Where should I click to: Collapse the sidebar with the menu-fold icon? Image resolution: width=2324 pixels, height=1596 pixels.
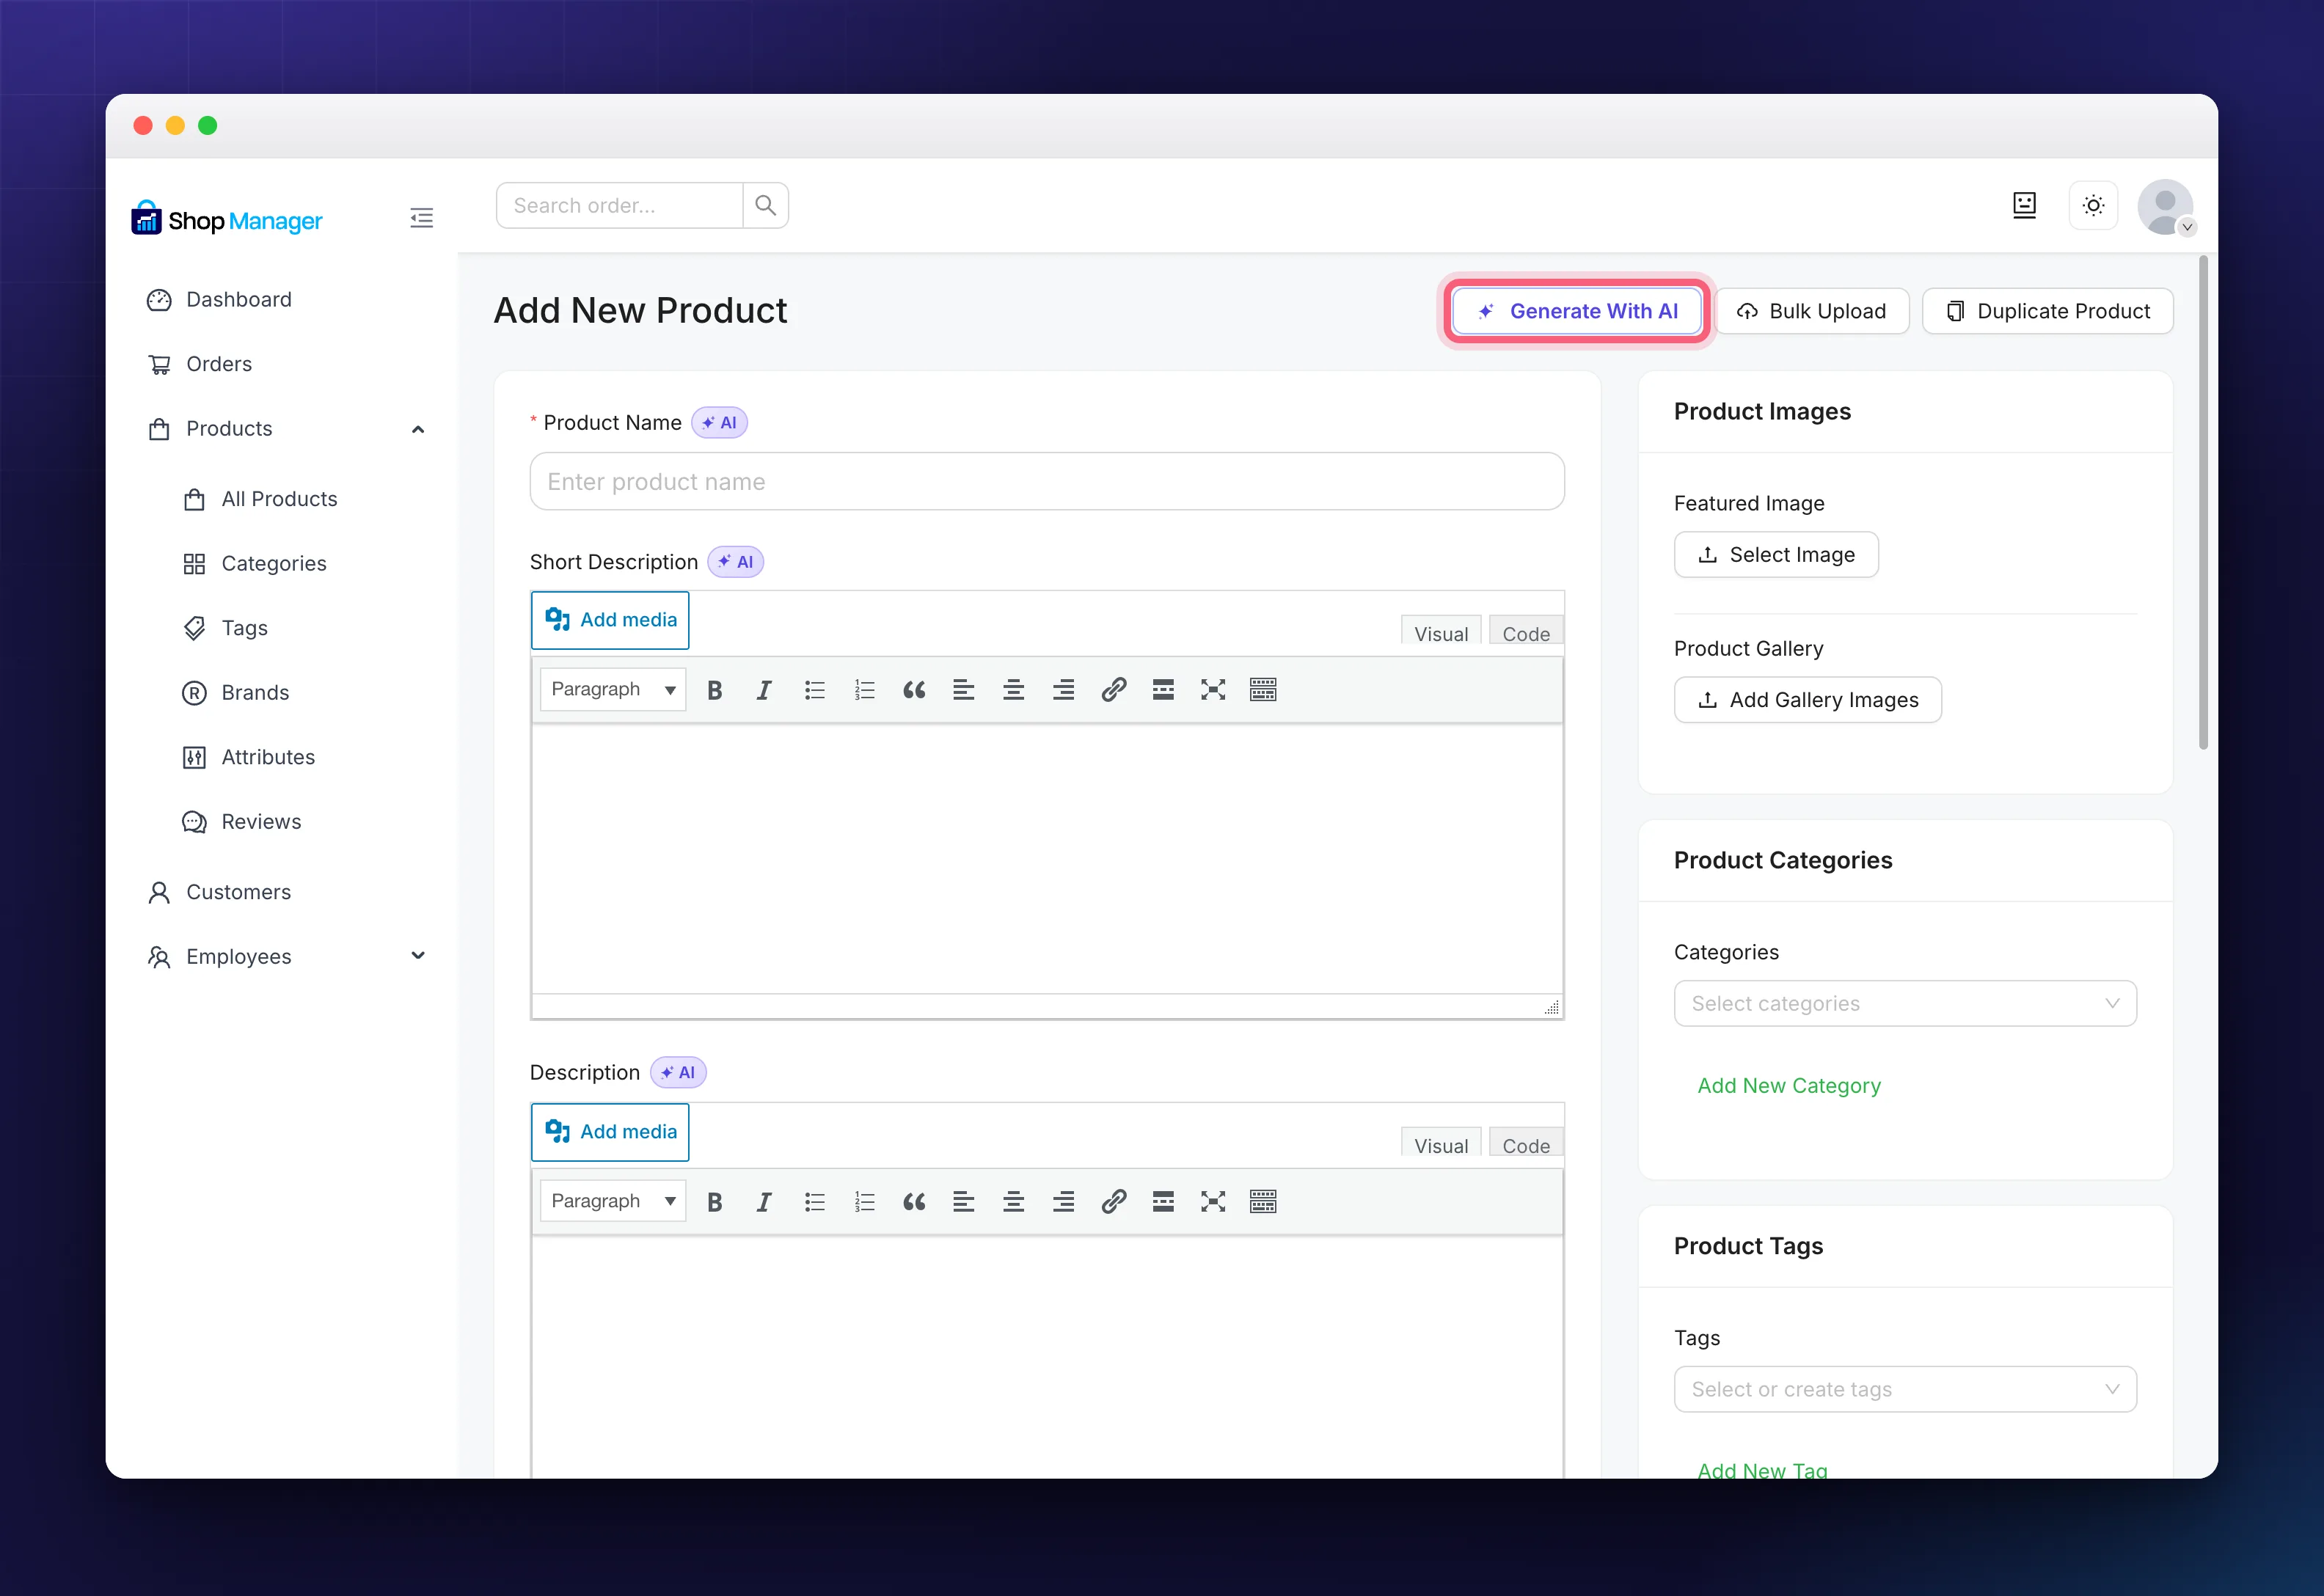421,218
